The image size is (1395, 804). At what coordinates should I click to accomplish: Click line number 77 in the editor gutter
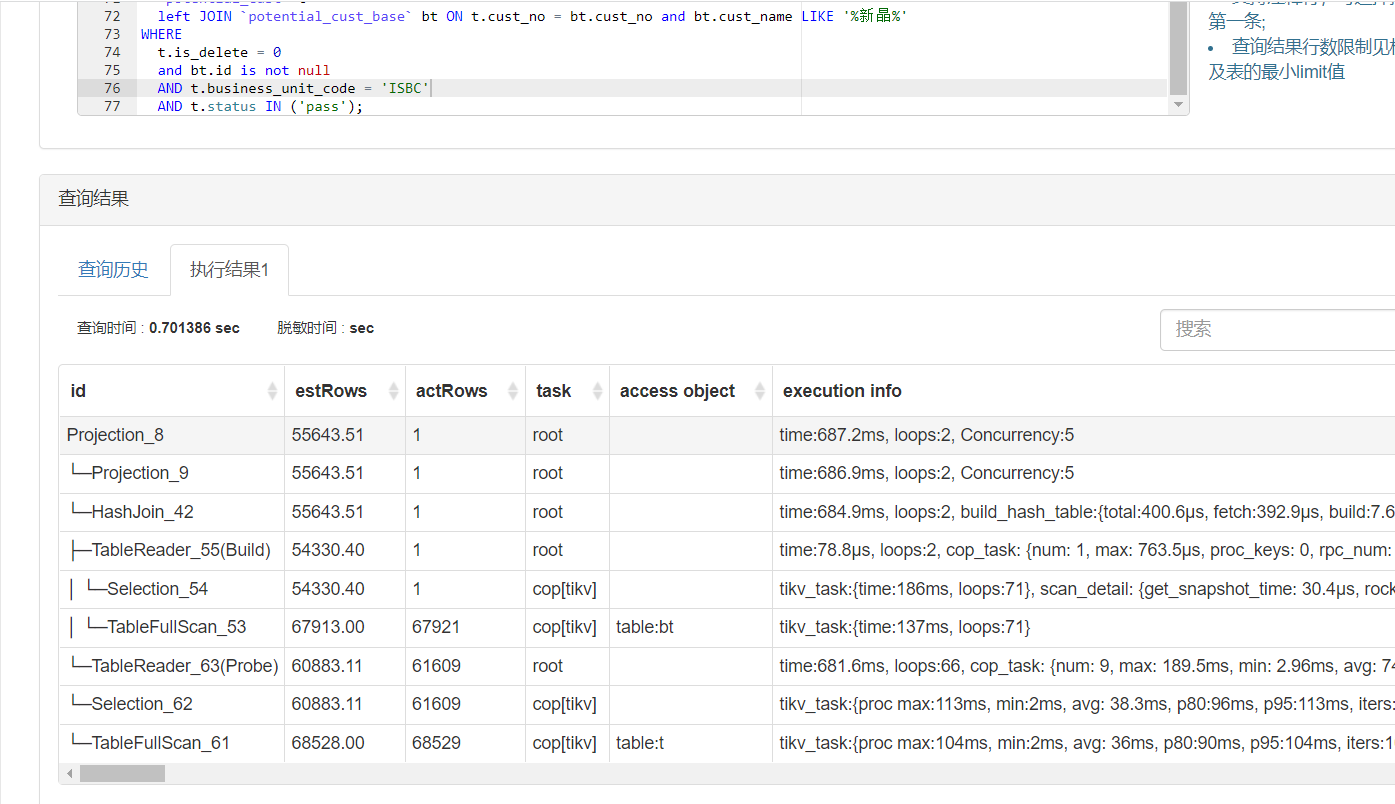click(x=111, y=106)
